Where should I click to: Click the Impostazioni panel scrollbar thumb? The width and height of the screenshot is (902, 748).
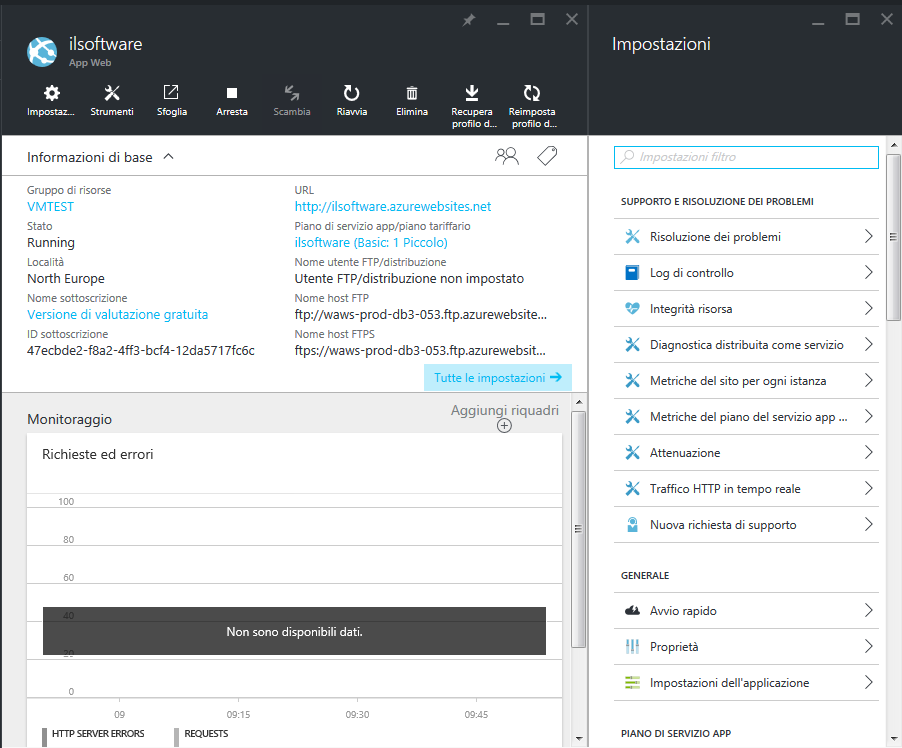tap(893, 237)
